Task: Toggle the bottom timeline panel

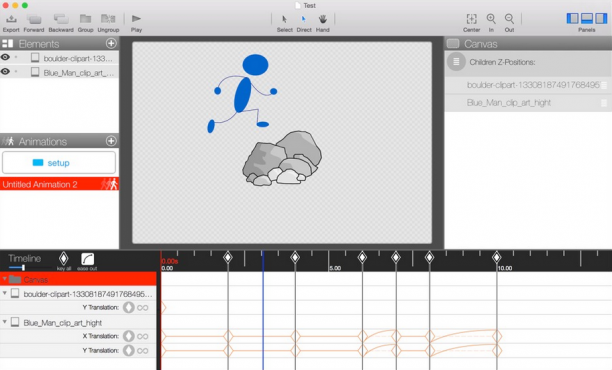Action: click(x=587, y=18)
